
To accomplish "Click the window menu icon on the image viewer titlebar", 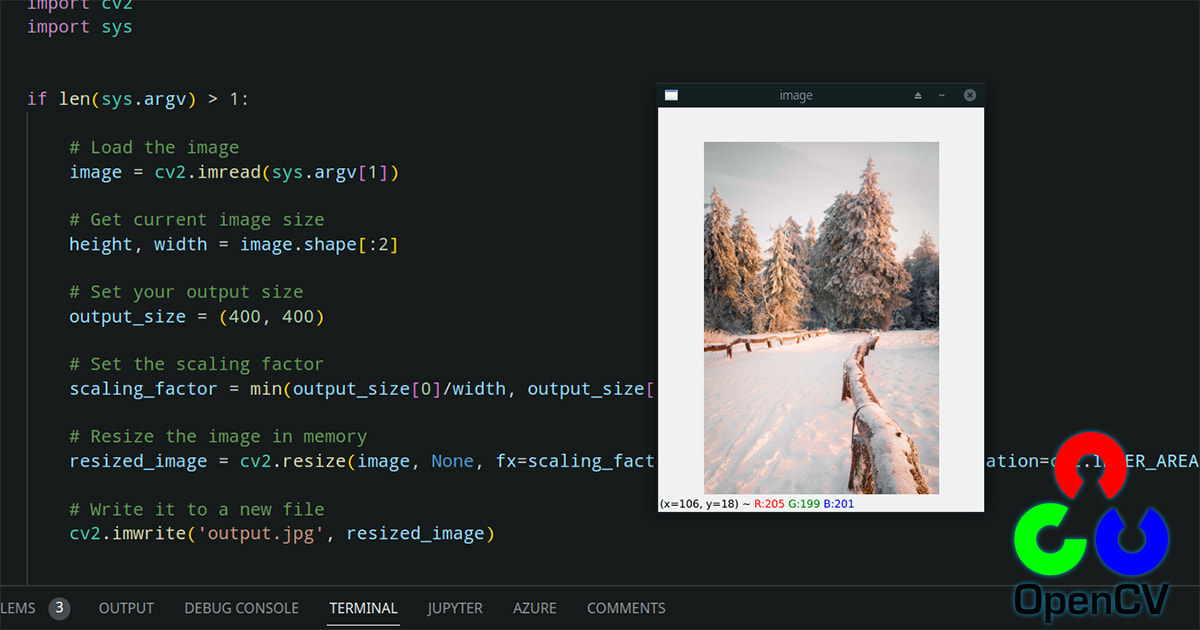I will click(x=671, y=94).
